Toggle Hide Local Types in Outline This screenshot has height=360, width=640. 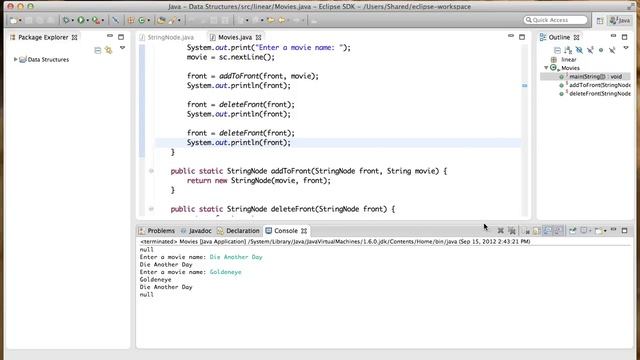(x=612, y=50)
